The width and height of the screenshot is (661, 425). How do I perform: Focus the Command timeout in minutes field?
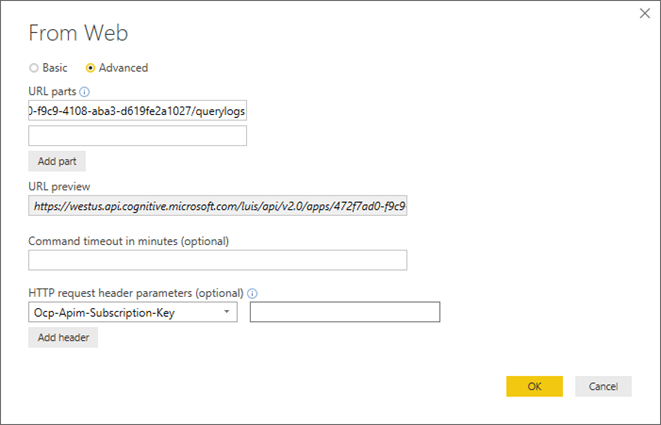point(217,260)
